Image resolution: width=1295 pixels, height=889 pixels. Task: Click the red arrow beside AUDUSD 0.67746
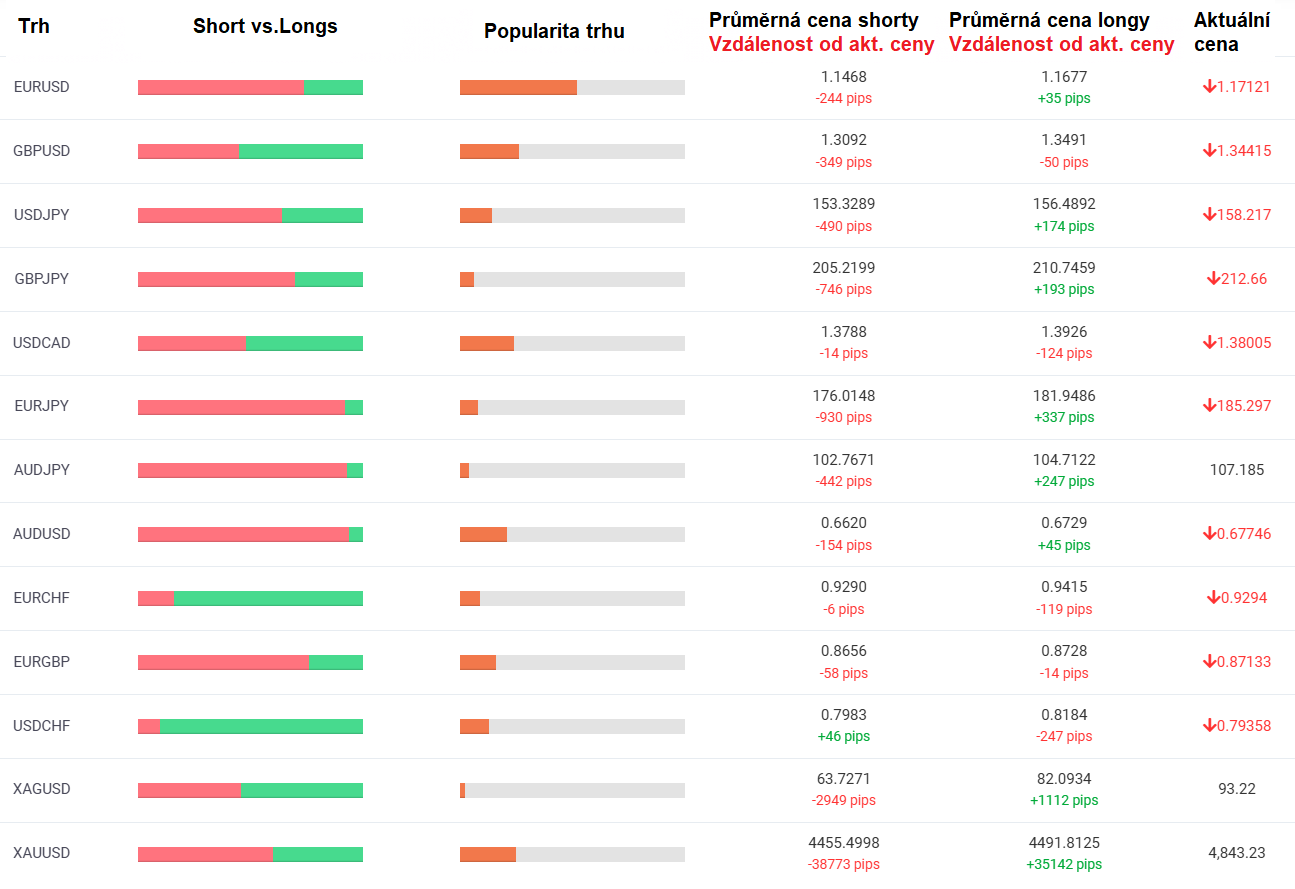click(x=1209, y=534)
